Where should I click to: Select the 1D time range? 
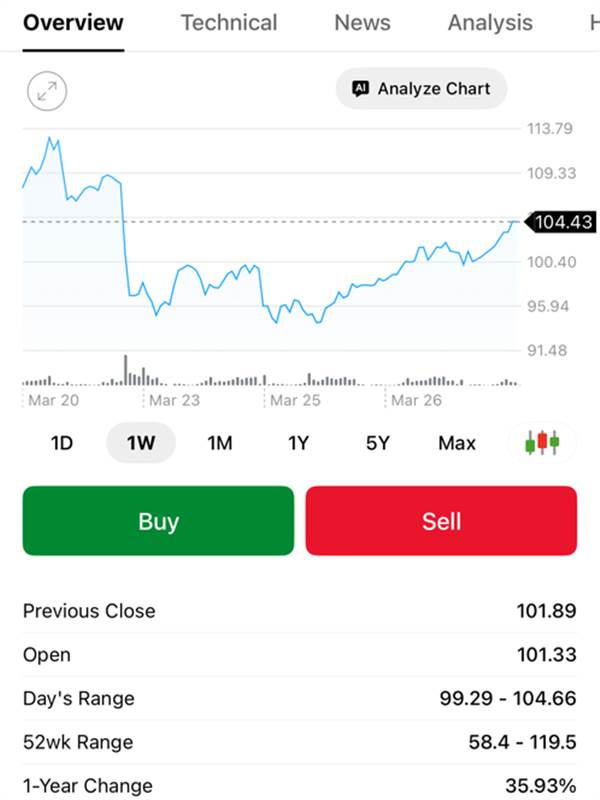tap(62, 443)
